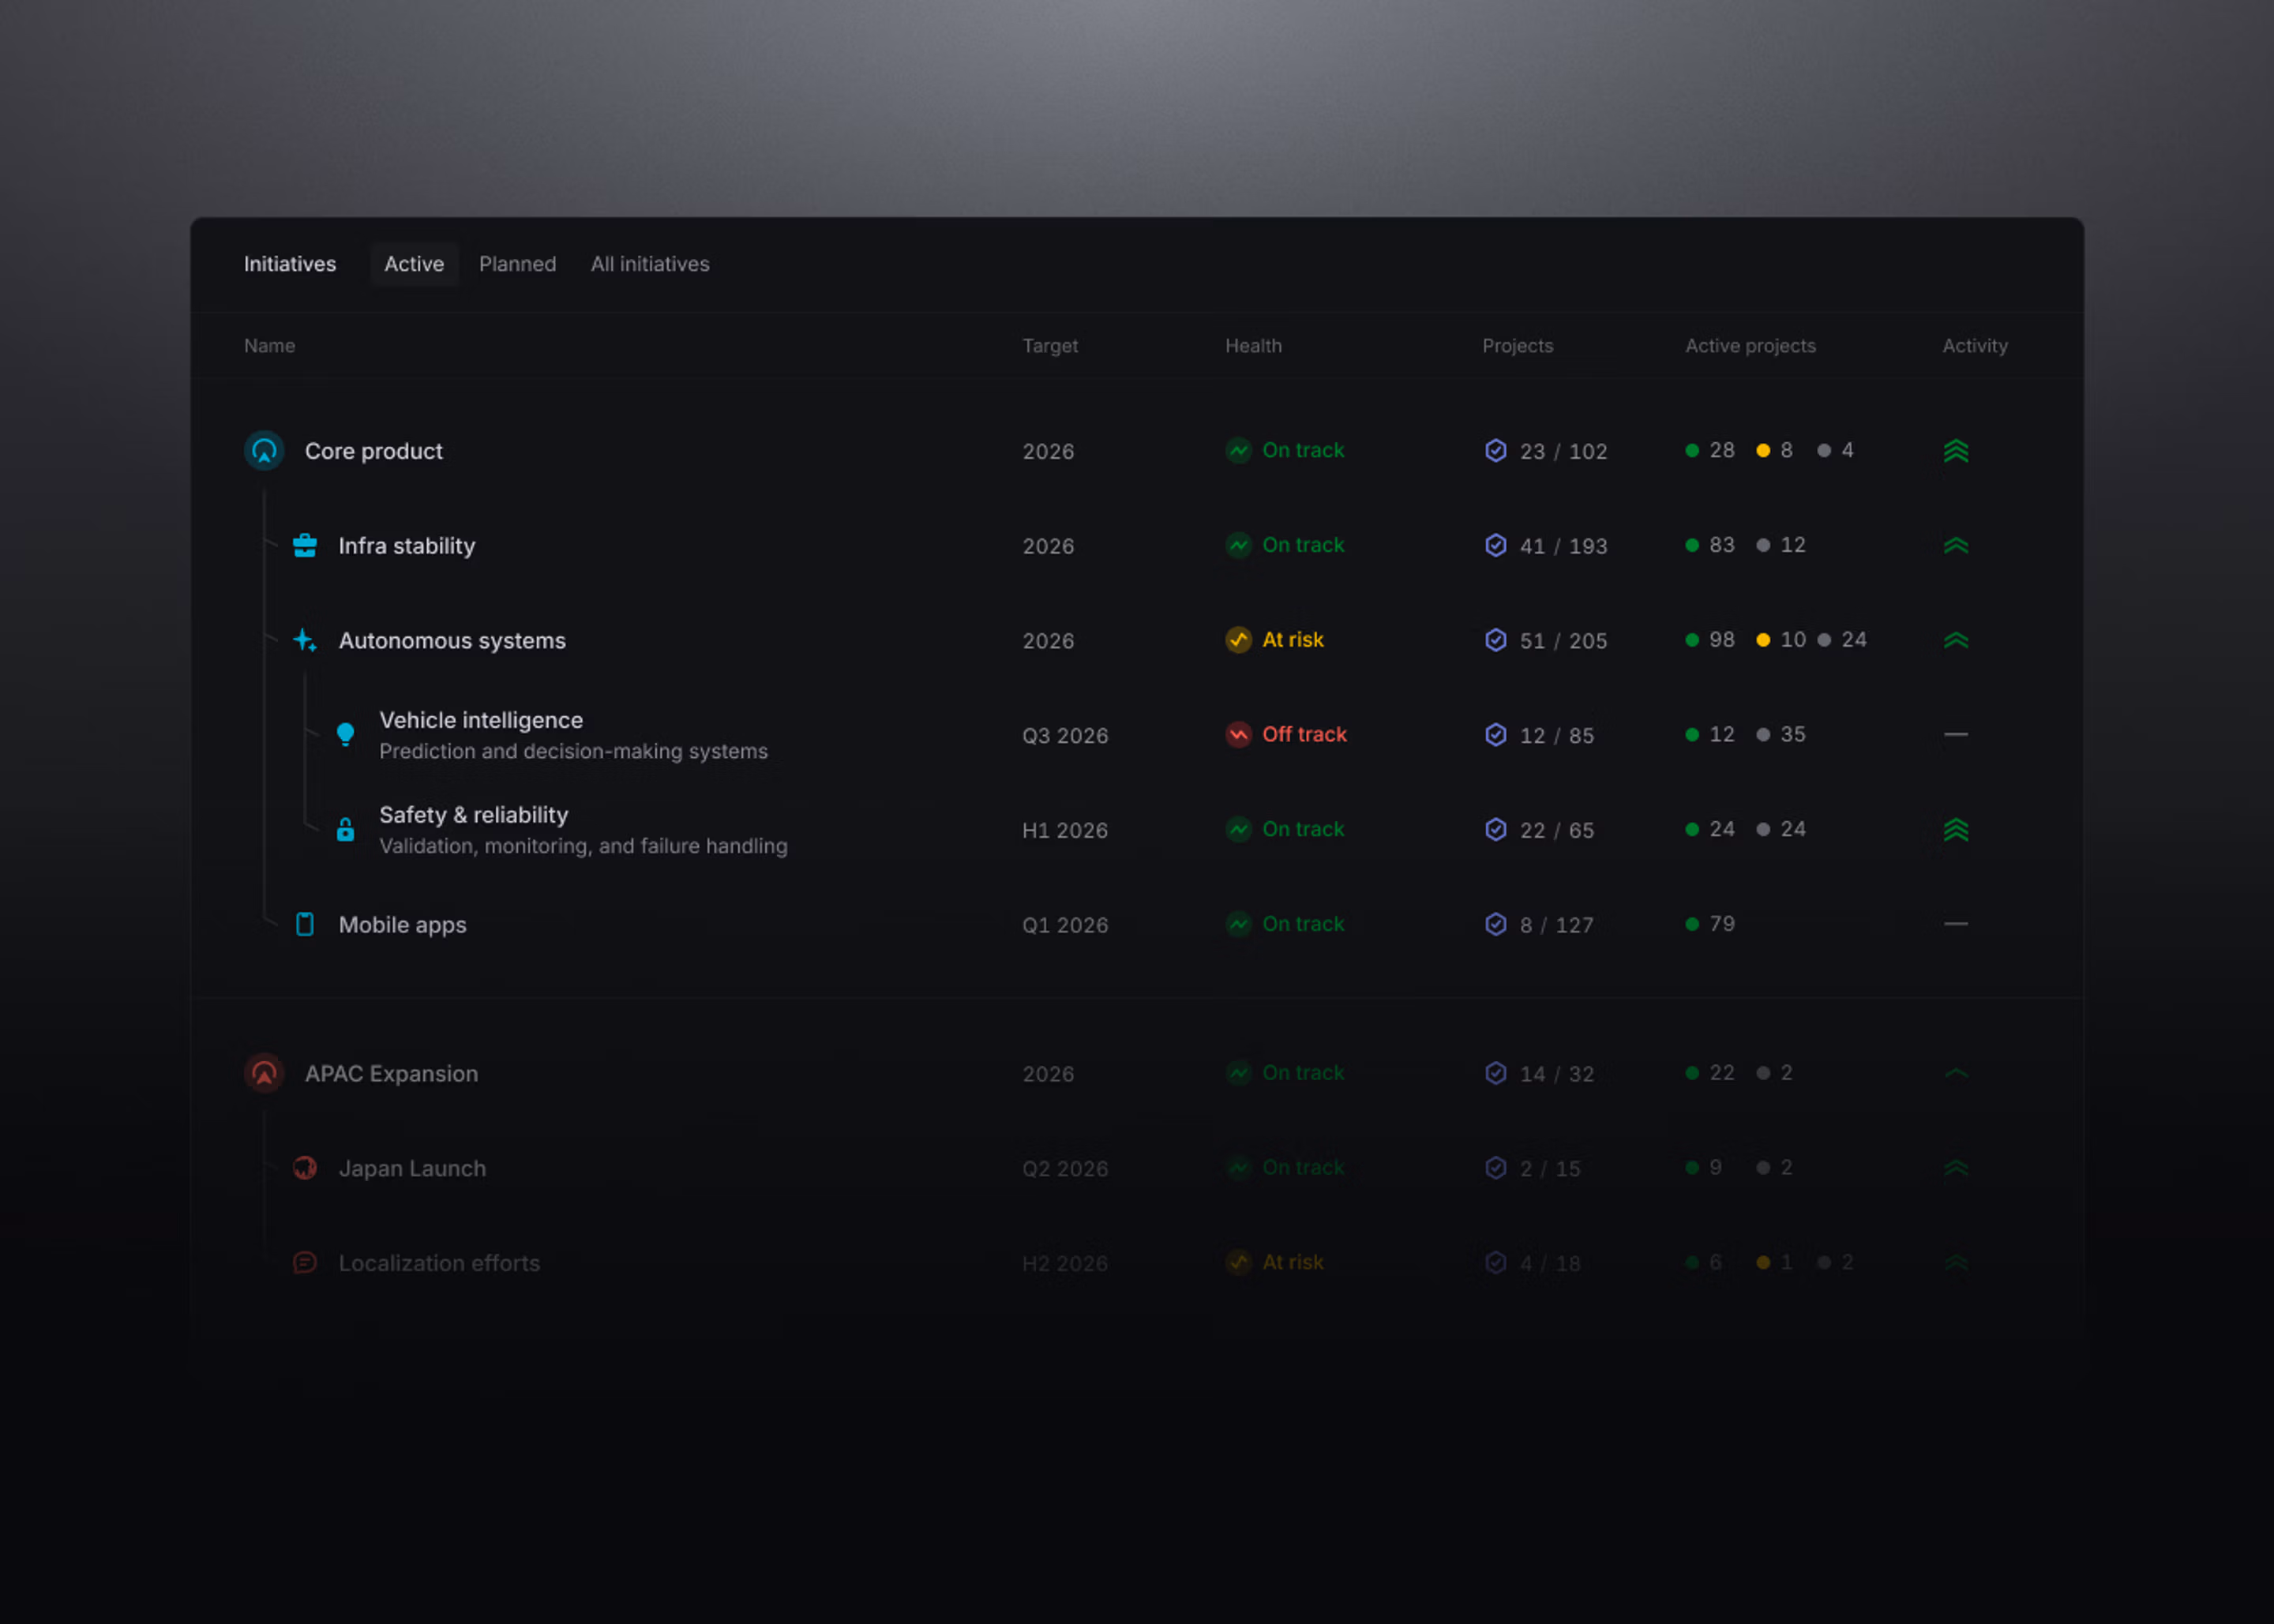Screen dimensions: 2274x1624
Task: Sort by the Target column header
Action: 1050,346
